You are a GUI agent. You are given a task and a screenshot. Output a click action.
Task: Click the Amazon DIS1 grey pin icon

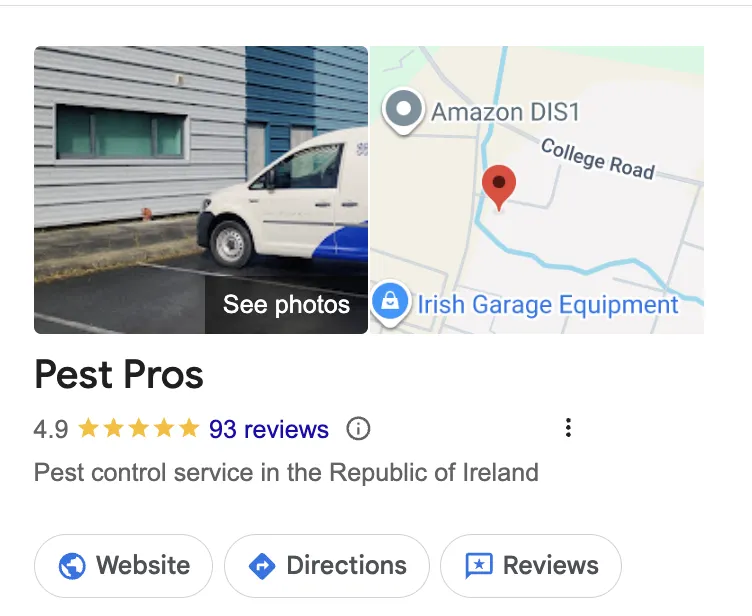click(x=403, y=111)
